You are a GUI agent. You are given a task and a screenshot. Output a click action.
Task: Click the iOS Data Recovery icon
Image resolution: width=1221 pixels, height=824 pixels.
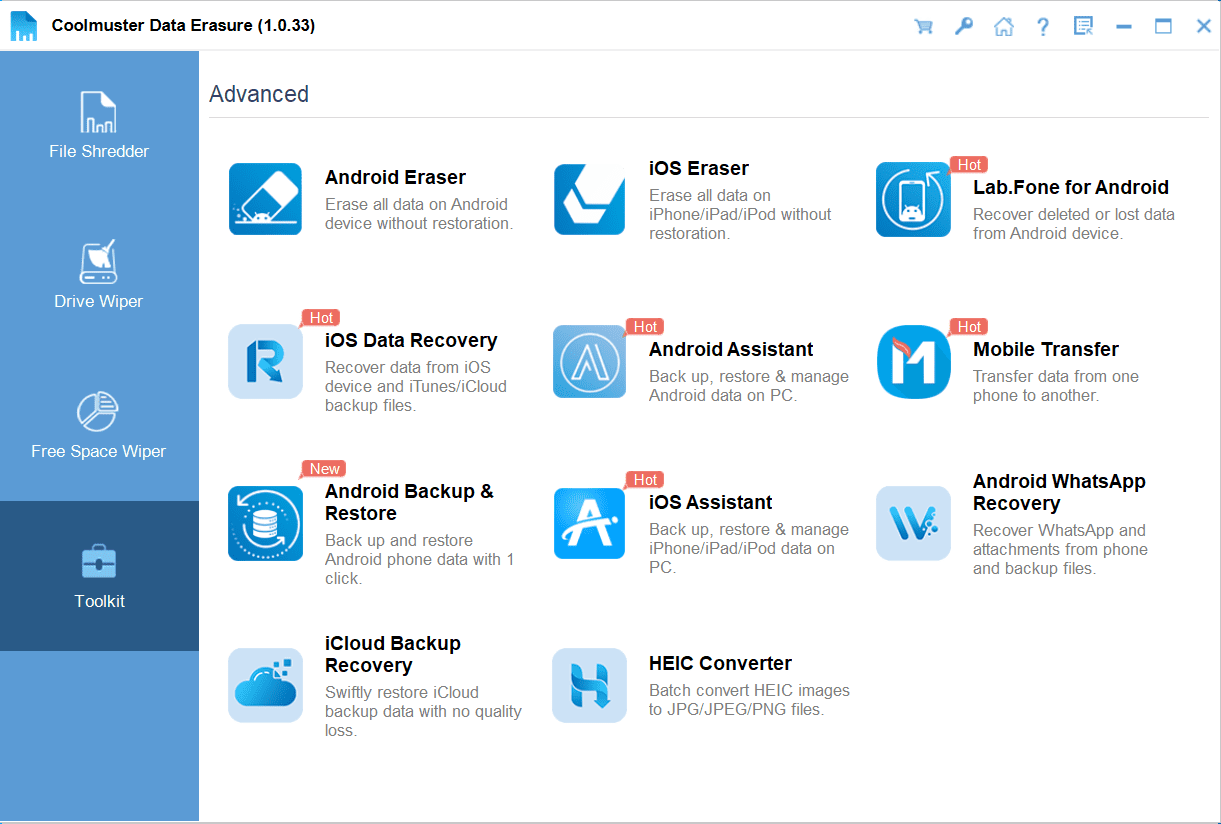point(265,361)
